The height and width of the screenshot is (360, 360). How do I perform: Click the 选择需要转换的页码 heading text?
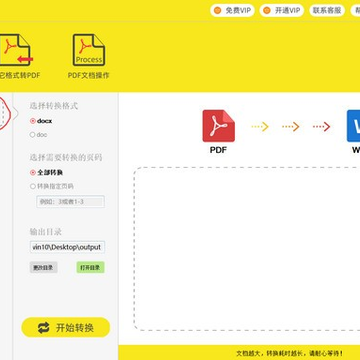click(x=66, y=157)
